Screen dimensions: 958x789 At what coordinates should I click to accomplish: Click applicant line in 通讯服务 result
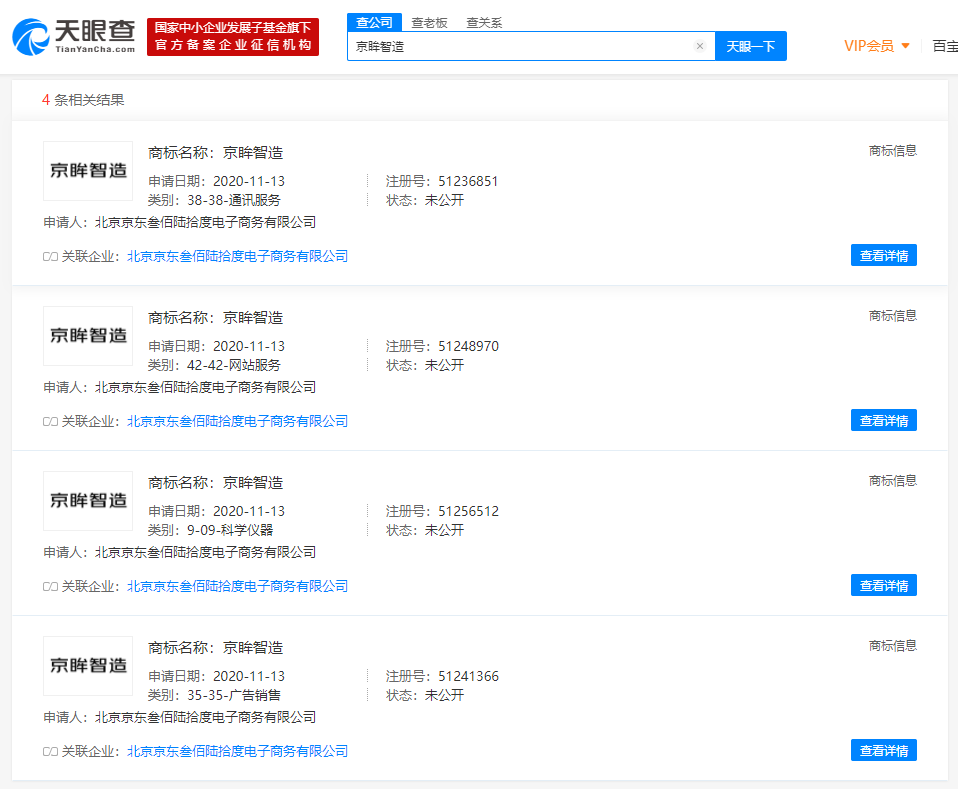coord(180,222)
